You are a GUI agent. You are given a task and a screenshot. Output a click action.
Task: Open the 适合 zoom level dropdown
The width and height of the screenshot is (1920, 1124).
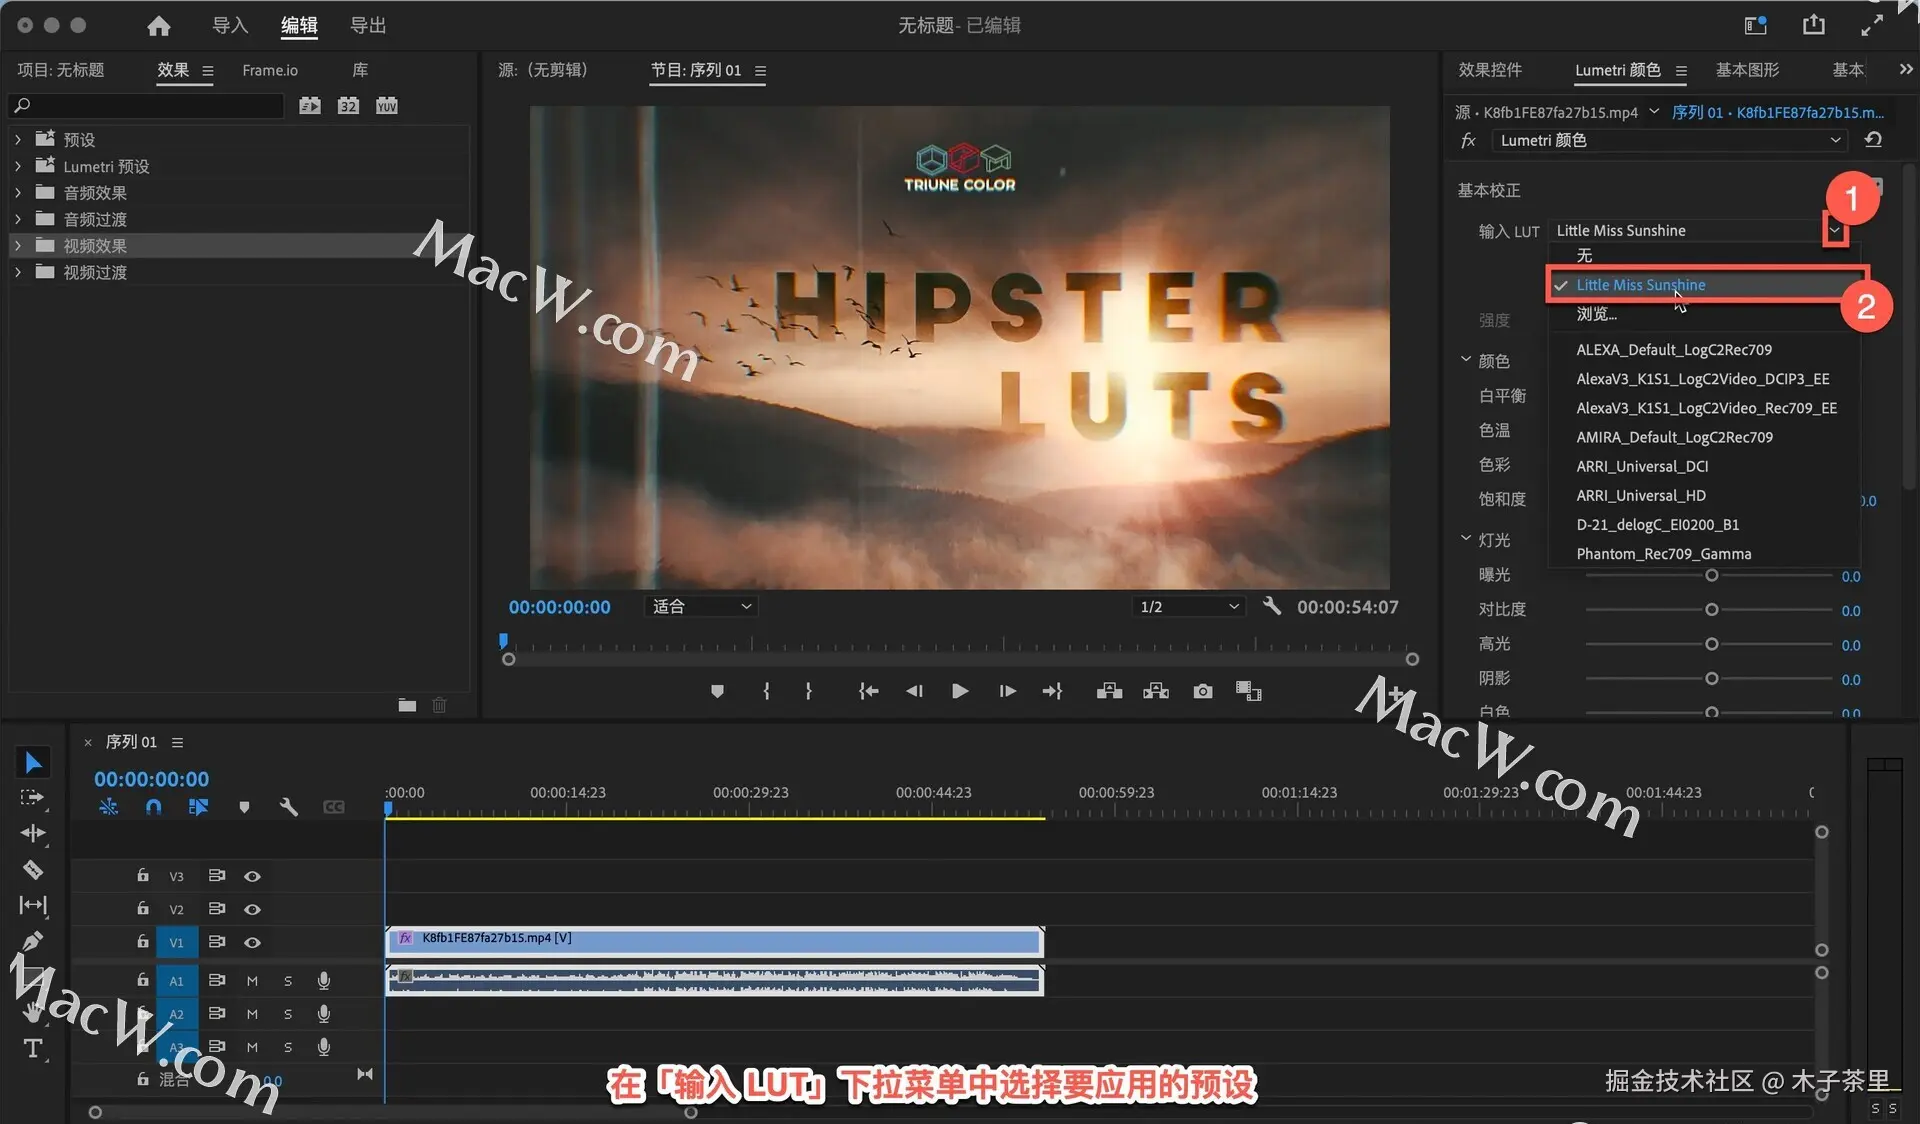point(701,606)
